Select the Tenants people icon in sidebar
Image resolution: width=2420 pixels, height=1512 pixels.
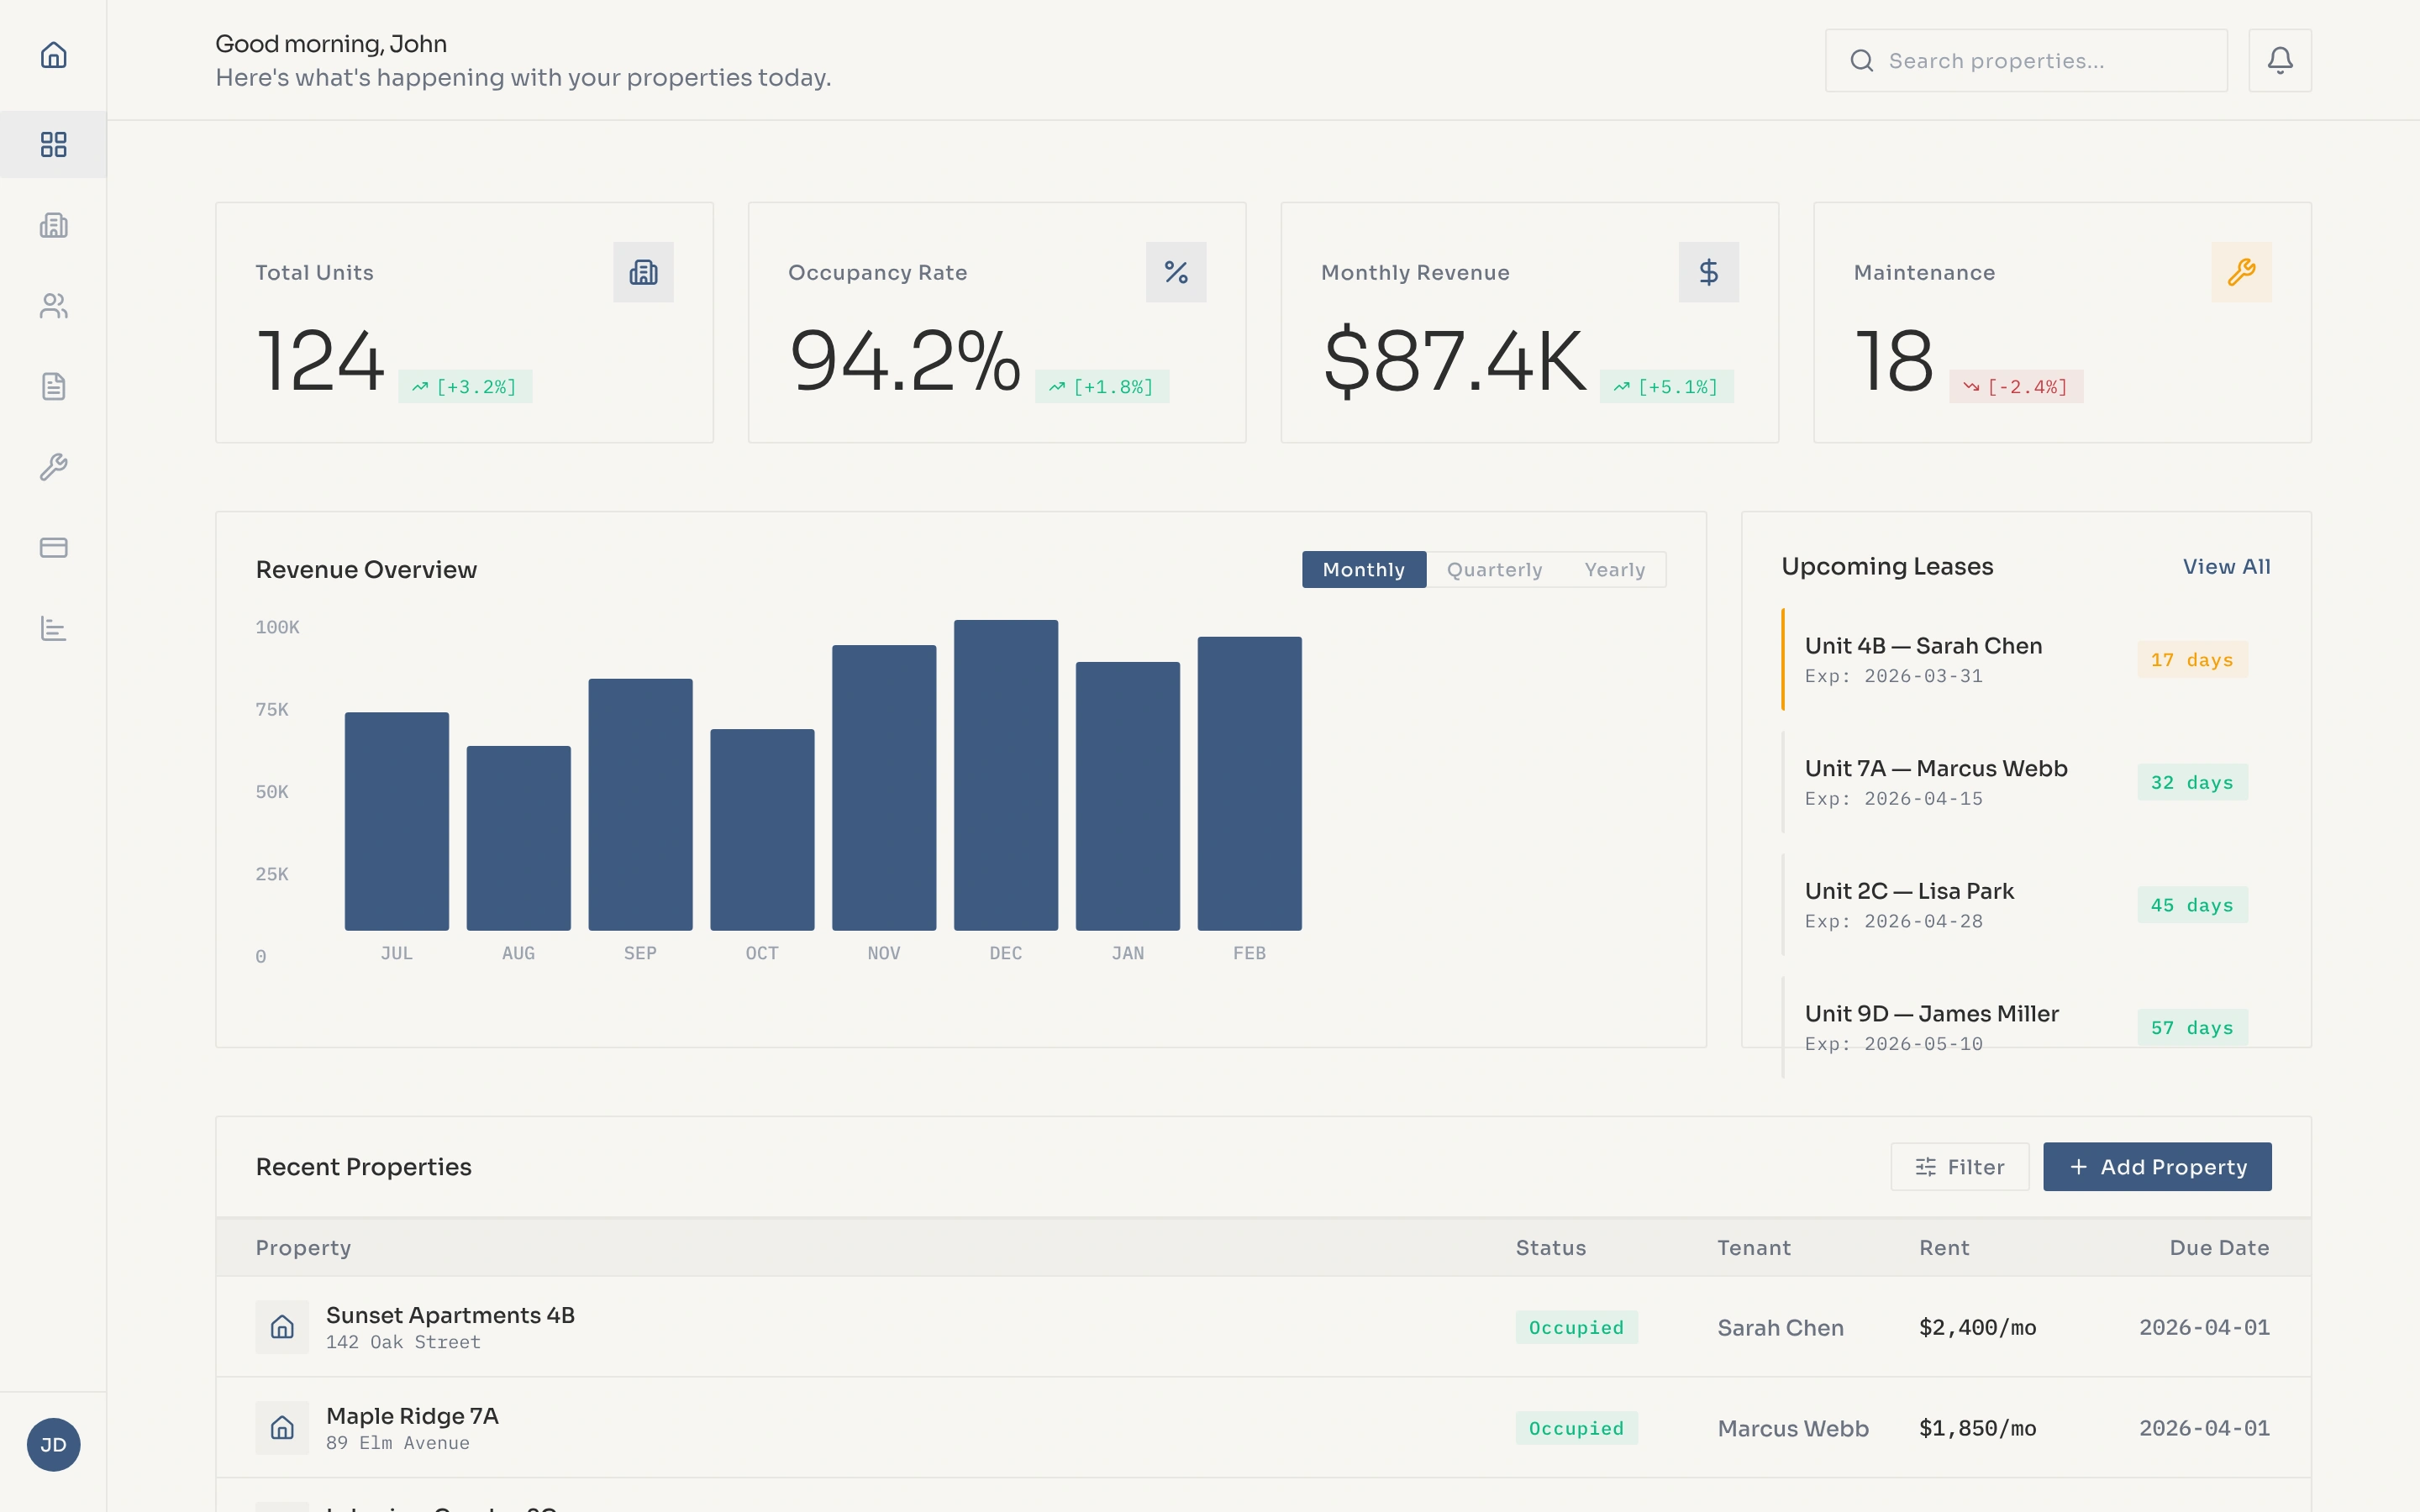[x=53, y=306]
